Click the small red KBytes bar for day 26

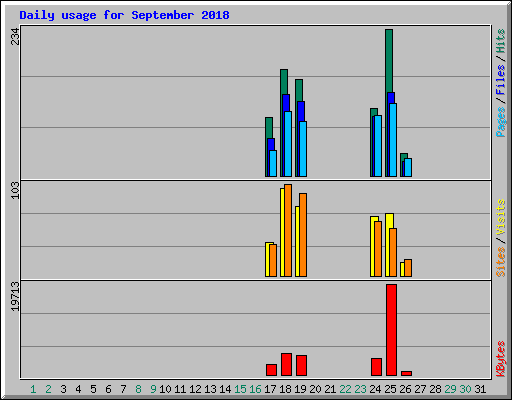click(x=406, y=374)
